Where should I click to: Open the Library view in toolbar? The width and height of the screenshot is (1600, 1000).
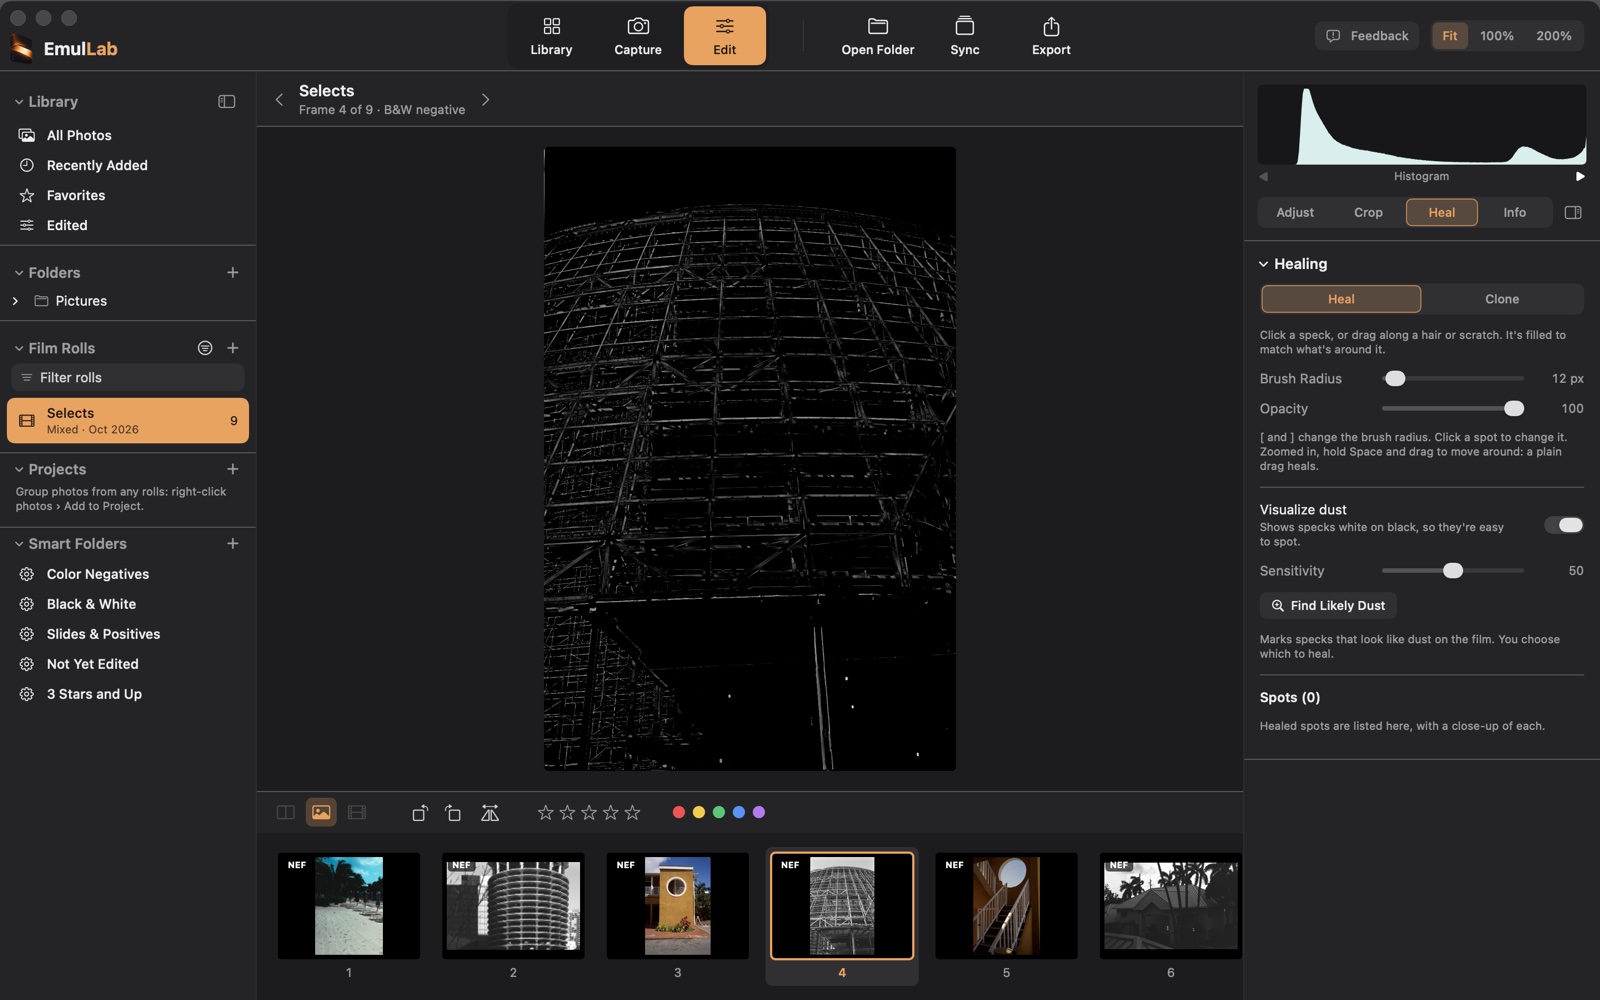click(551, 36)
